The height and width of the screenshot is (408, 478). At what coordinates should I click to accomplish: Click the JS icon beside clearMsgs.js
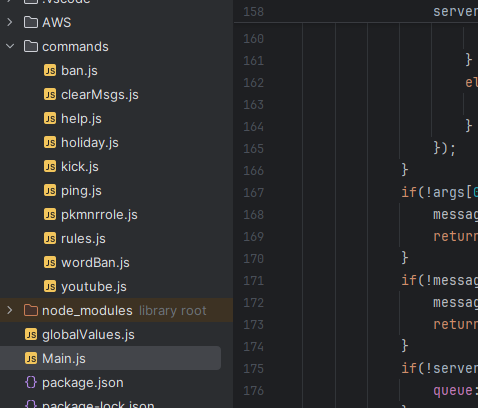(x=50, y=94)
